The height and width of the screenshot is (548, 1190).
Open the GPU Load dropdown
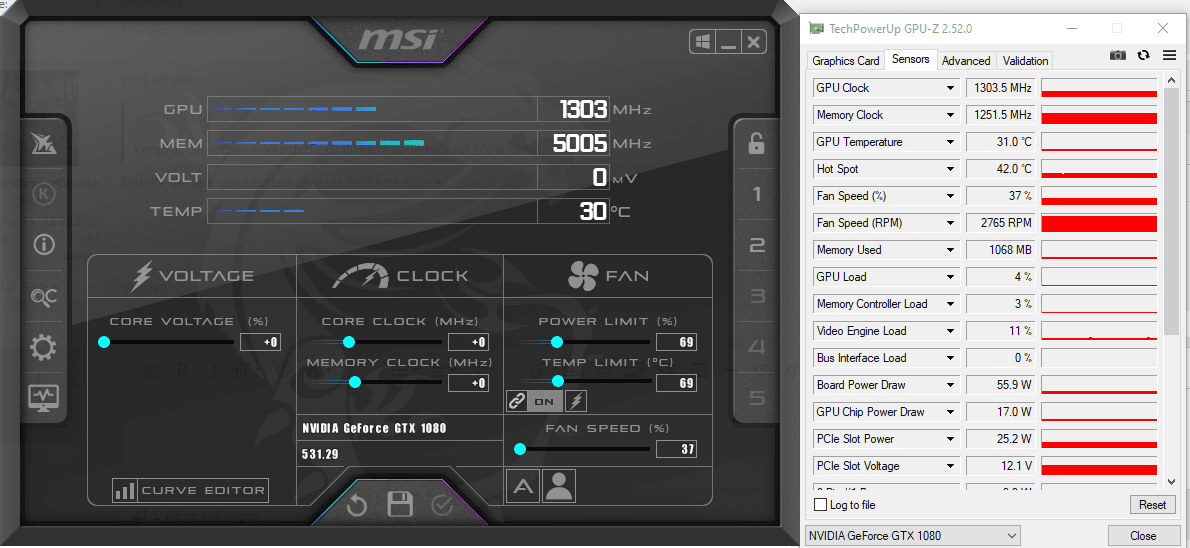(950, 277)
